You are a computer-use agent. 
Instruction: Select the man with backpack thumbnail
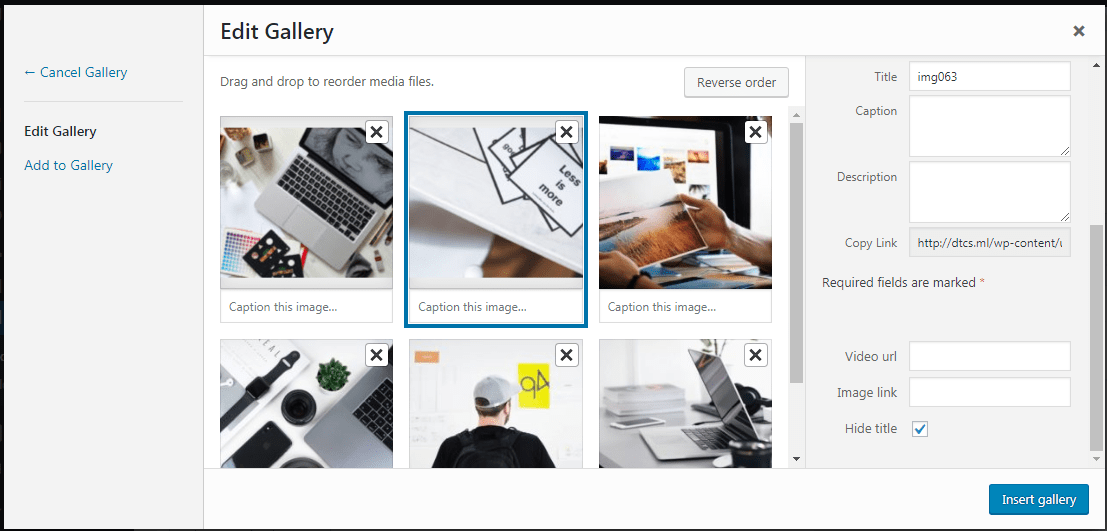496,403
